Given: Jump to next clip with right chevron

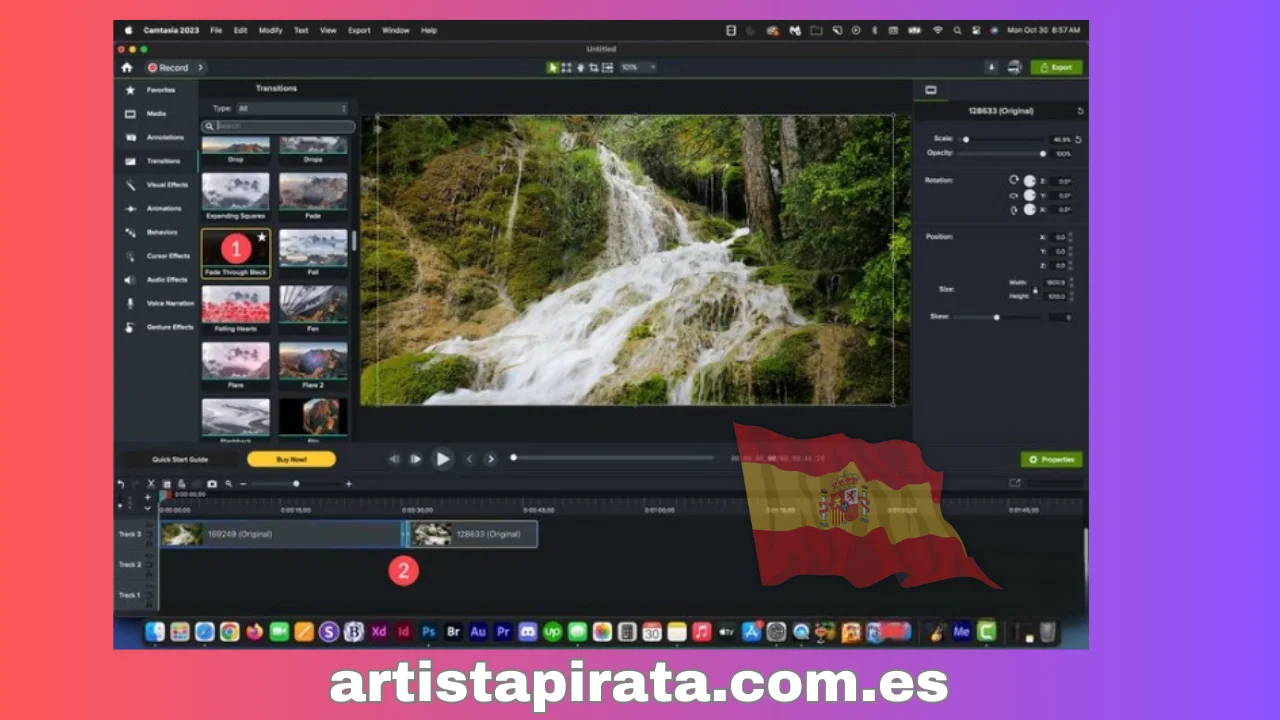Looking at the screenshot, I should click(x=490, y=459).
